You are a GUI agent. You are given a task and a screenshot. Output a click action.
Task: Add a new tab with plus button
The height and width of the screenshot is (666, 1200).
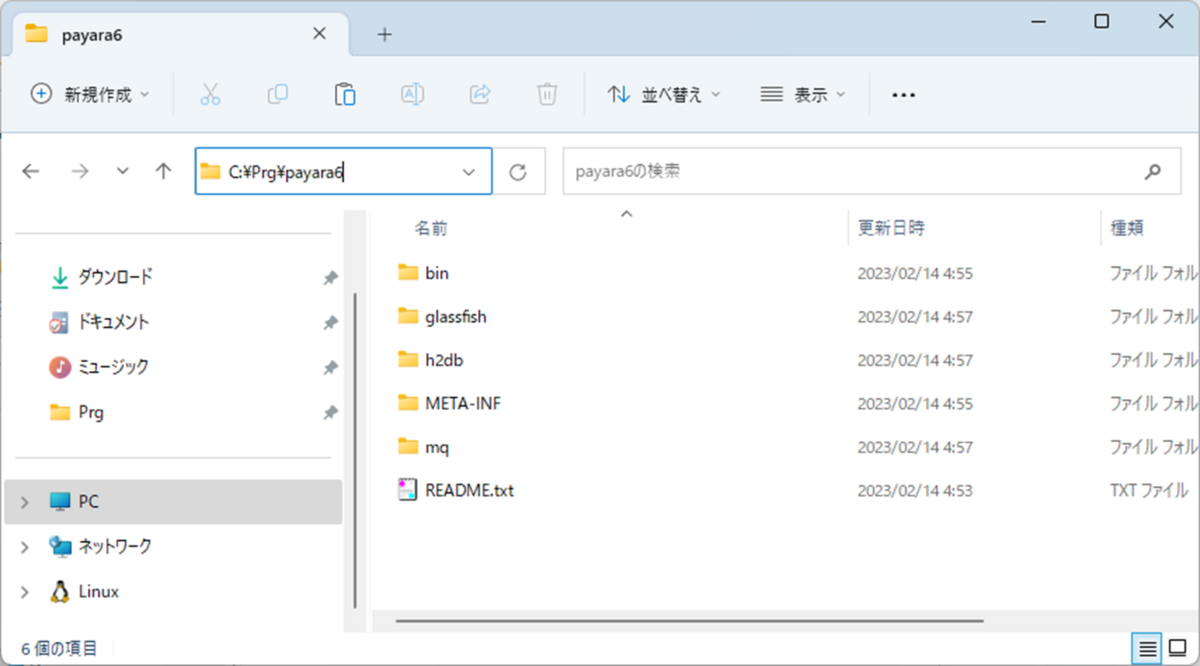coord(385,34)
